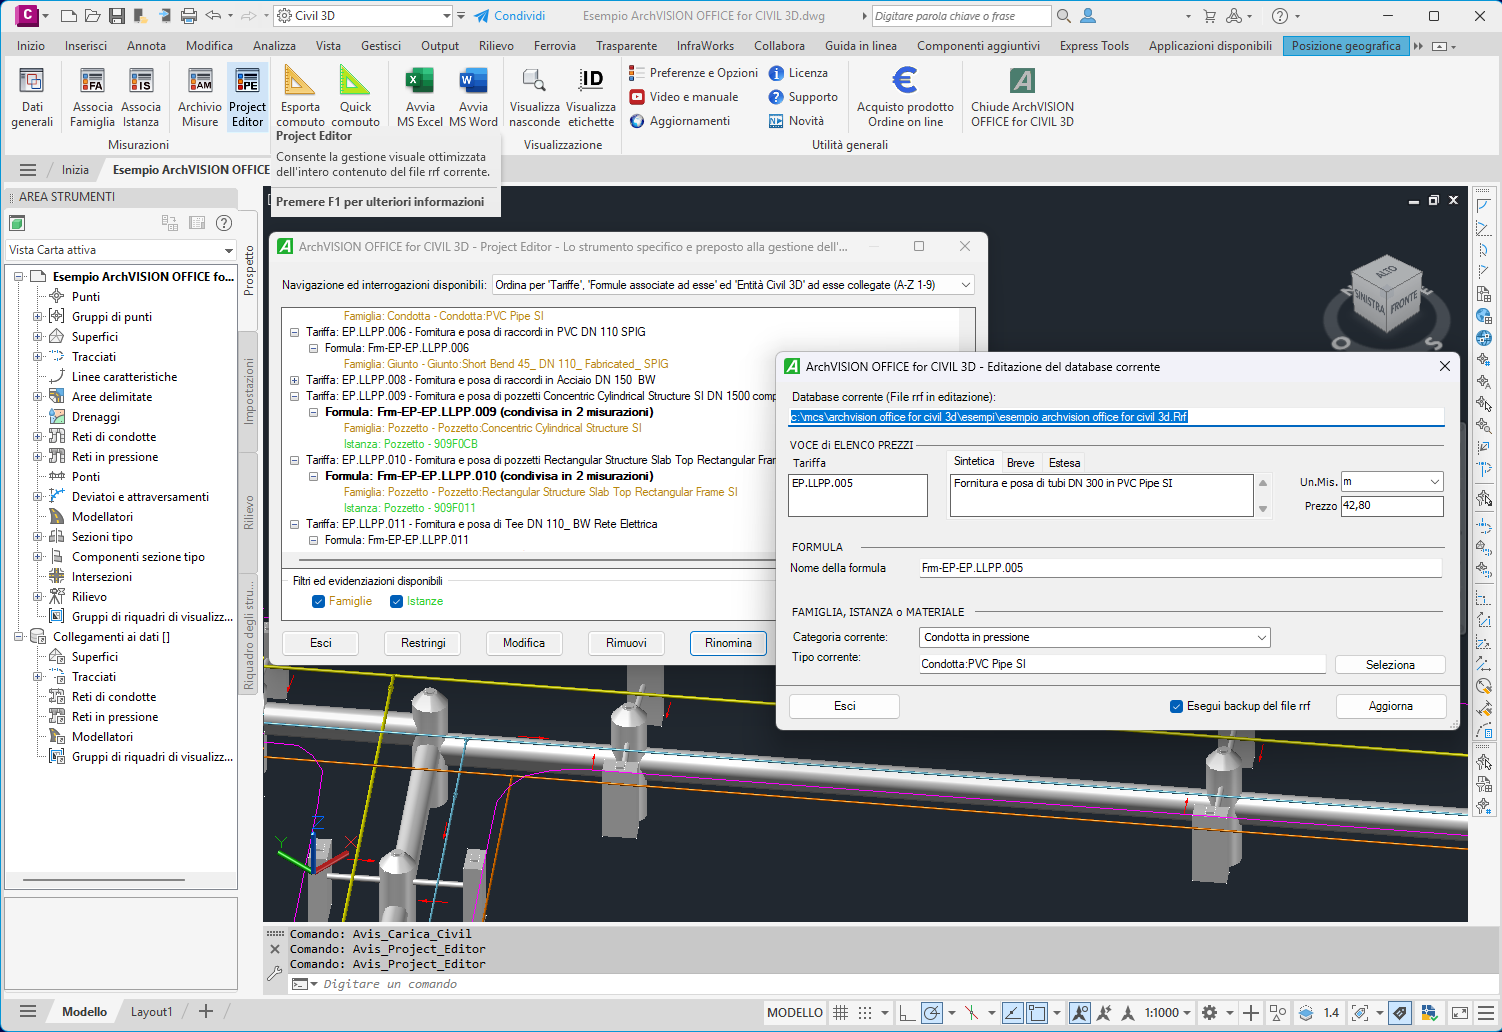Click the Rinomina button
Image resolution: width=1502 pixels, height=1032 pixels.
728,643
